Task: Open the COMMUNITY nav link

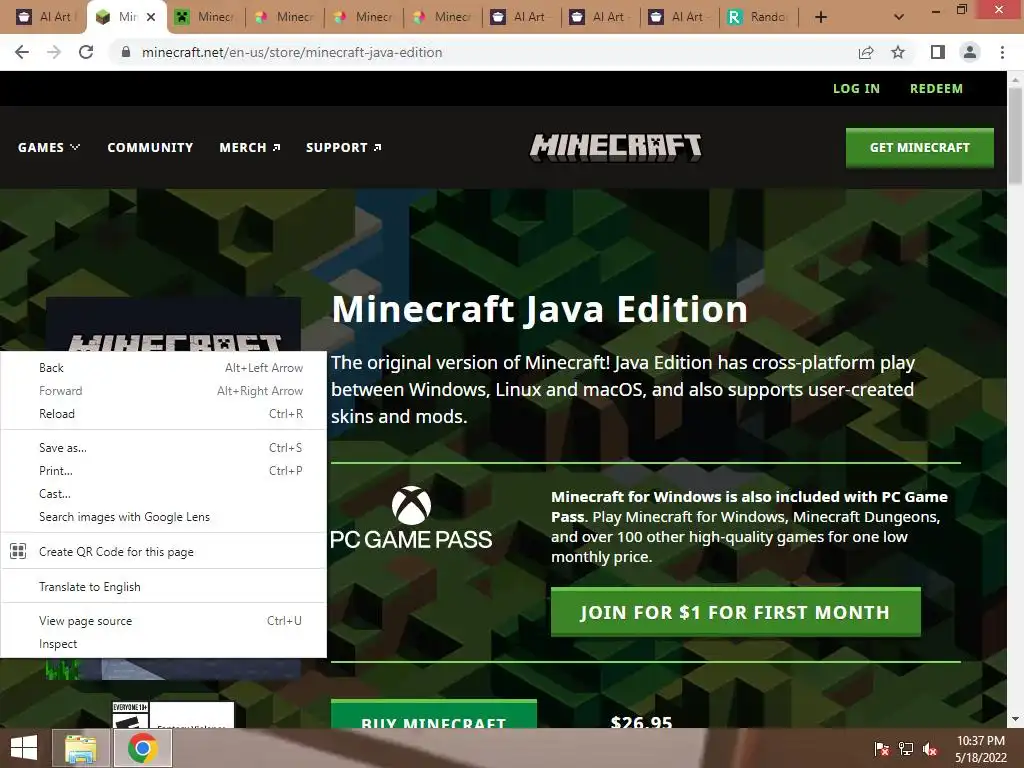Action: 150,148
